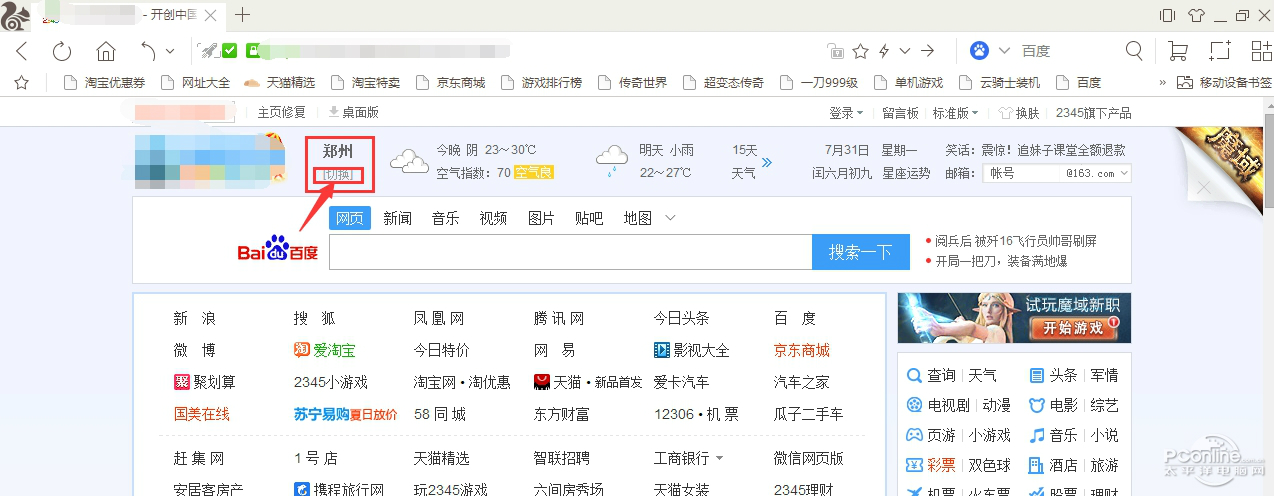Click the skin shirt icon in title bar
Viewport: 1274px width, 496px height.
(1197, 15)
